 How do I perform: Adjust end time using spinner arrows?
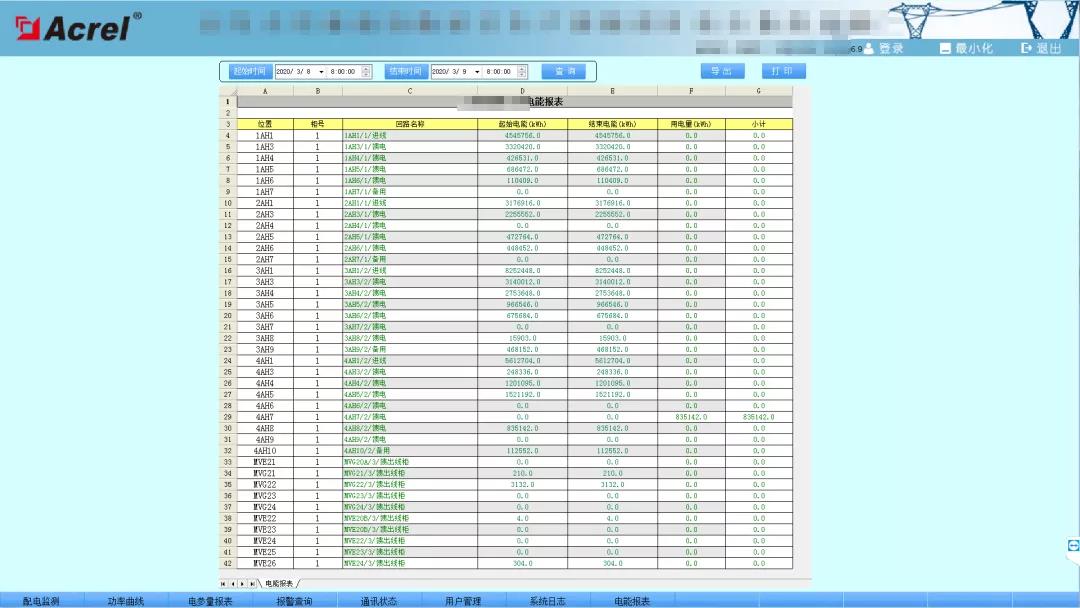coord(522,72)
